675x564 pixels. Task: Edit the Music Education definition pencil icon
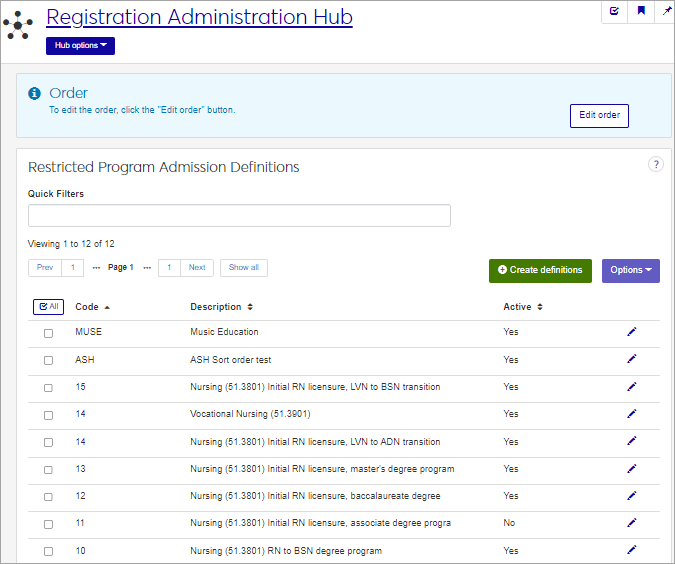click(631, 332)
